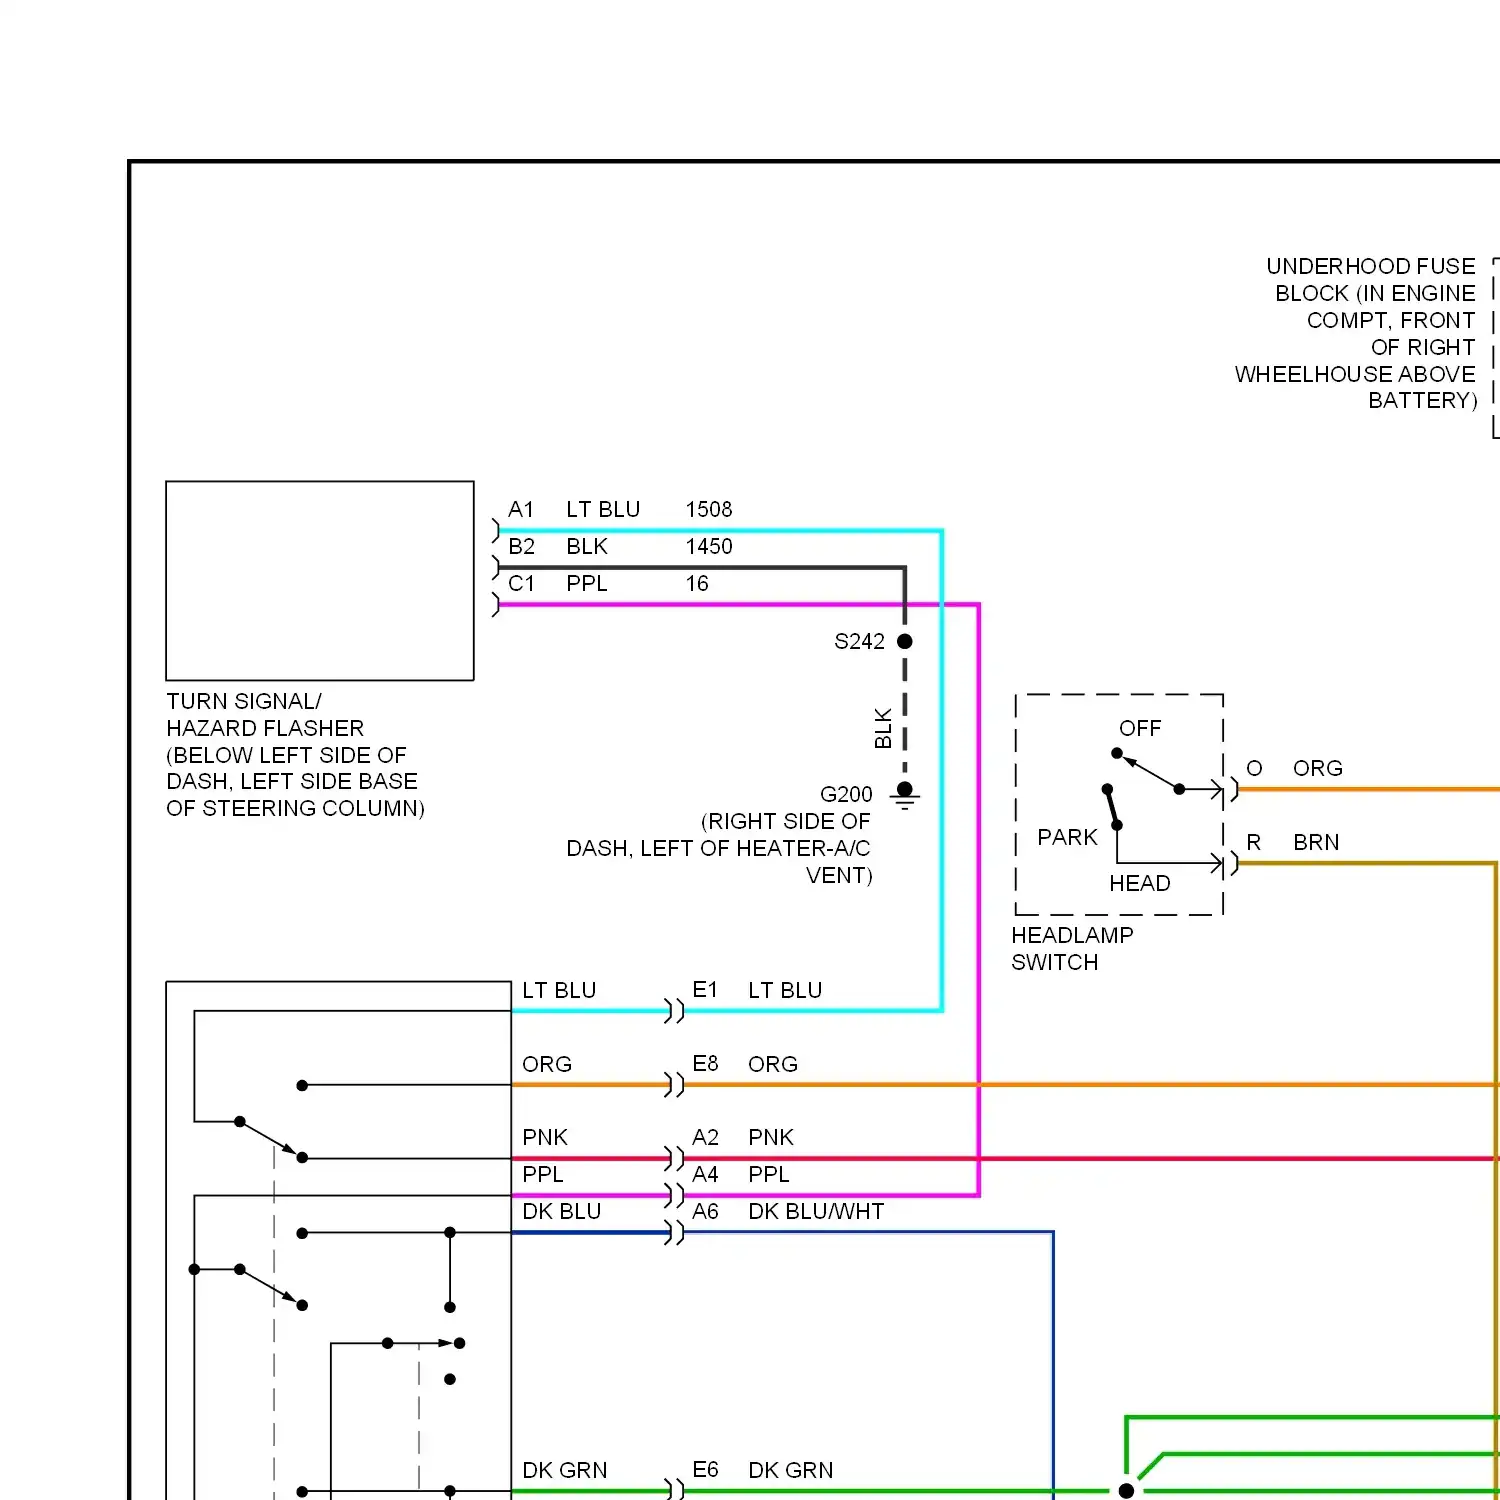Select connector pin label "E1"
The width and height of the screenshot is (1500, 1500).
click(705, 990)
